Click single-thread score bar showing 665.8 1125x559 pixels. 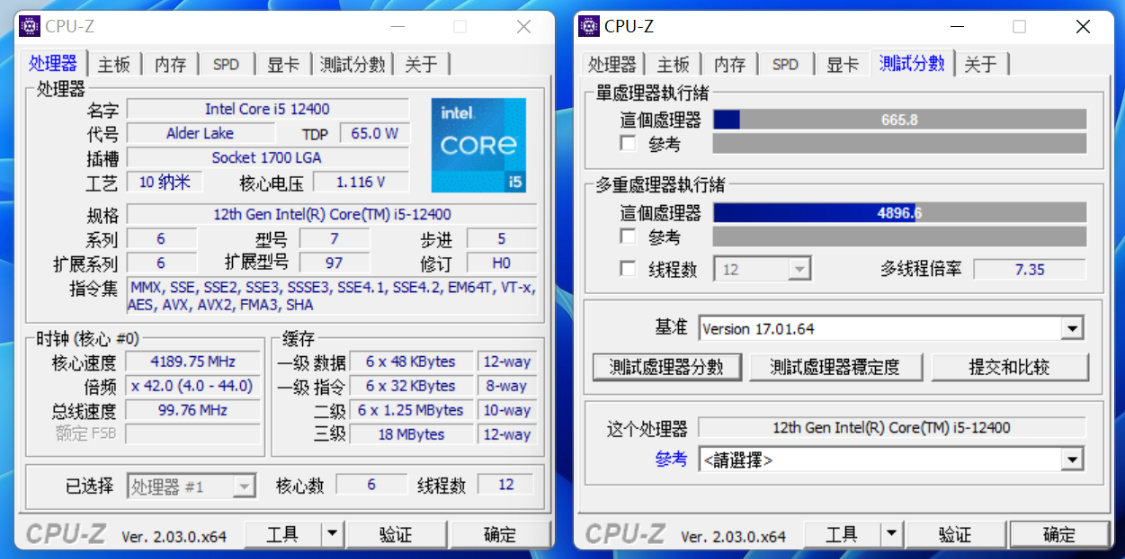point(900,119)
